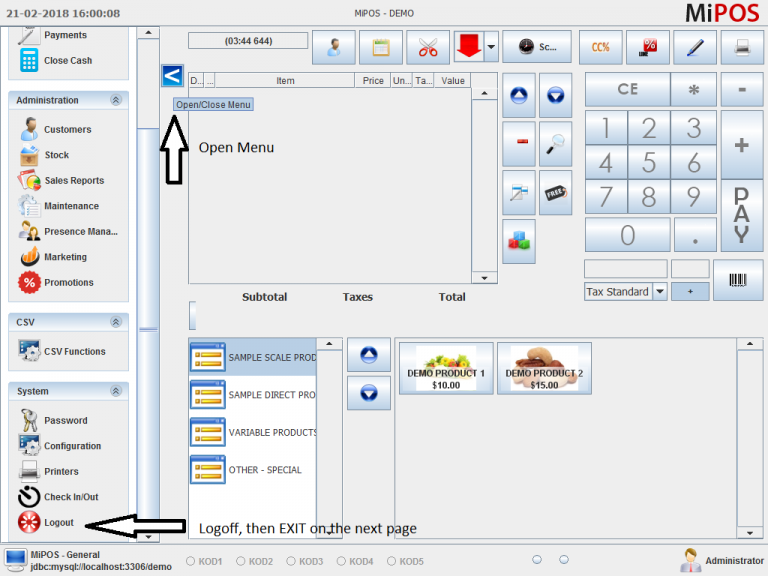768x576 pixels.
Task: Open the customer selection icon in toolbar
Action: (x=334, y=47)
